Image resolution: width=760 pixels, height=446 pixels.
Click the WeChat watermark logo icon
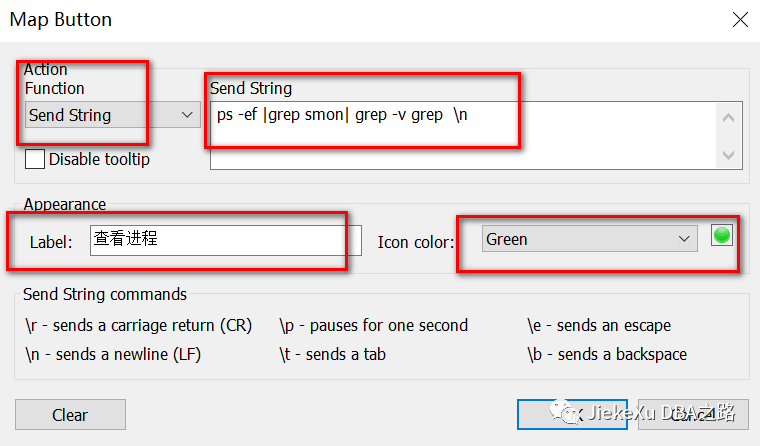click(x=563, y=412)
